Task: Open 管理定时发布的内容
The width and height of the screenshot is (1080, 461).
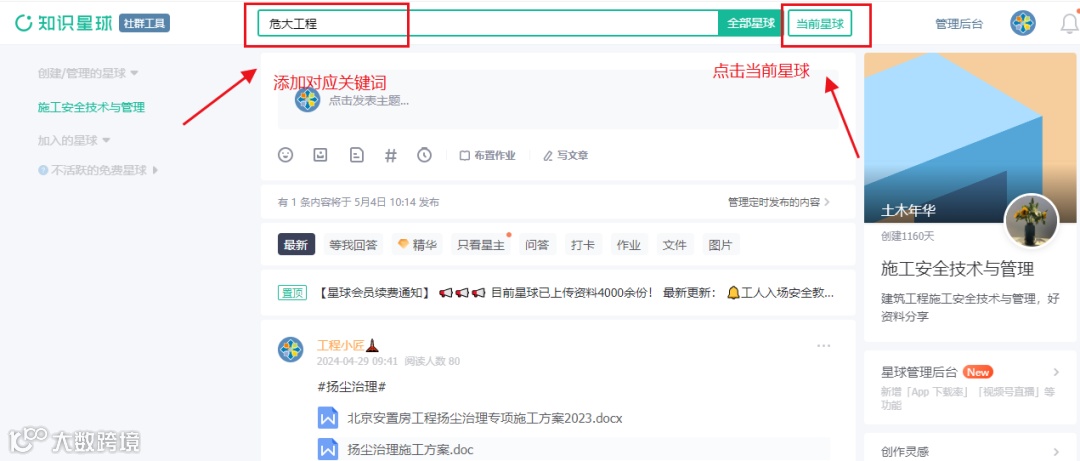Action: 778,203
